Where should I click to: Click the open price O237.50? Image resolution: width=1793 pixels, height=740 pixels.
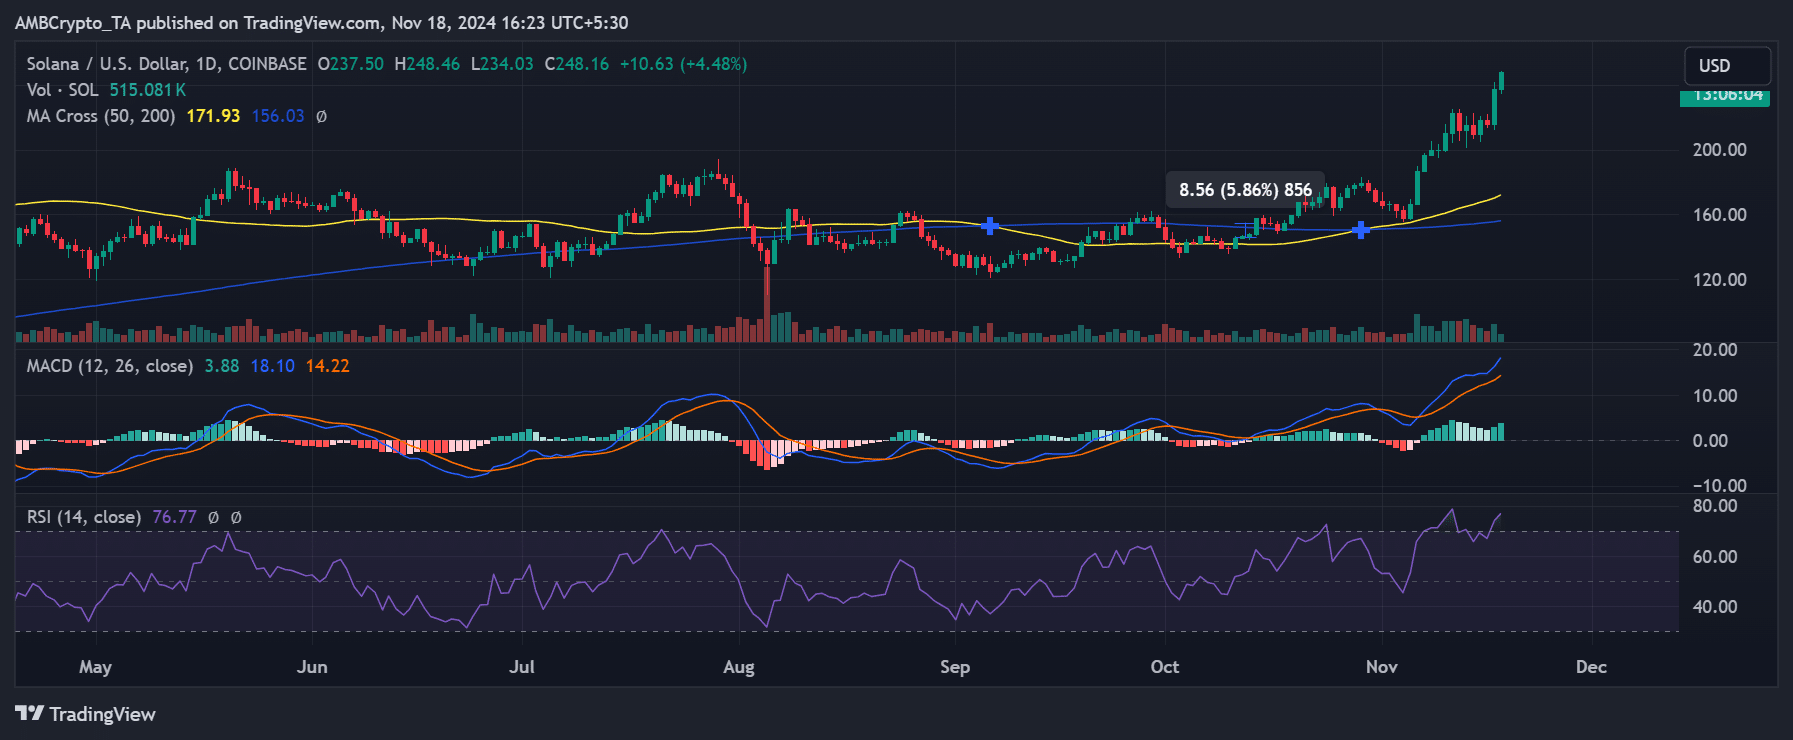coord(351,64)
